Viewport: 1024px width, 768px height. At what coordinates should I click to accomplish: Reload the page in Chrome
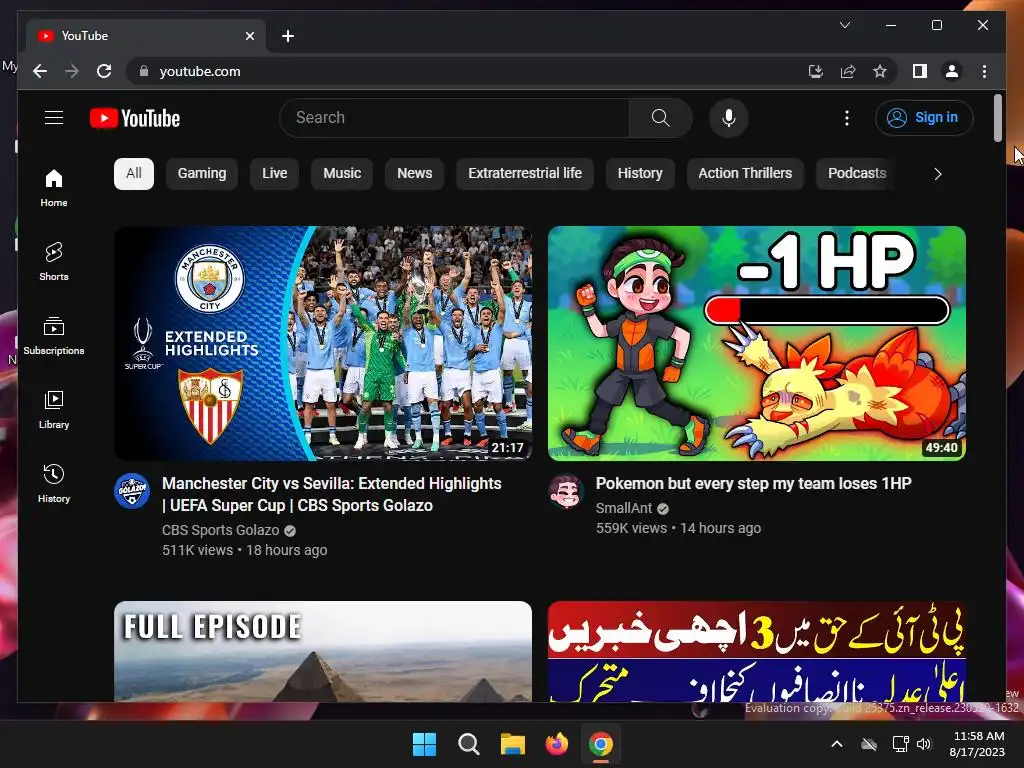click(104, 71)
